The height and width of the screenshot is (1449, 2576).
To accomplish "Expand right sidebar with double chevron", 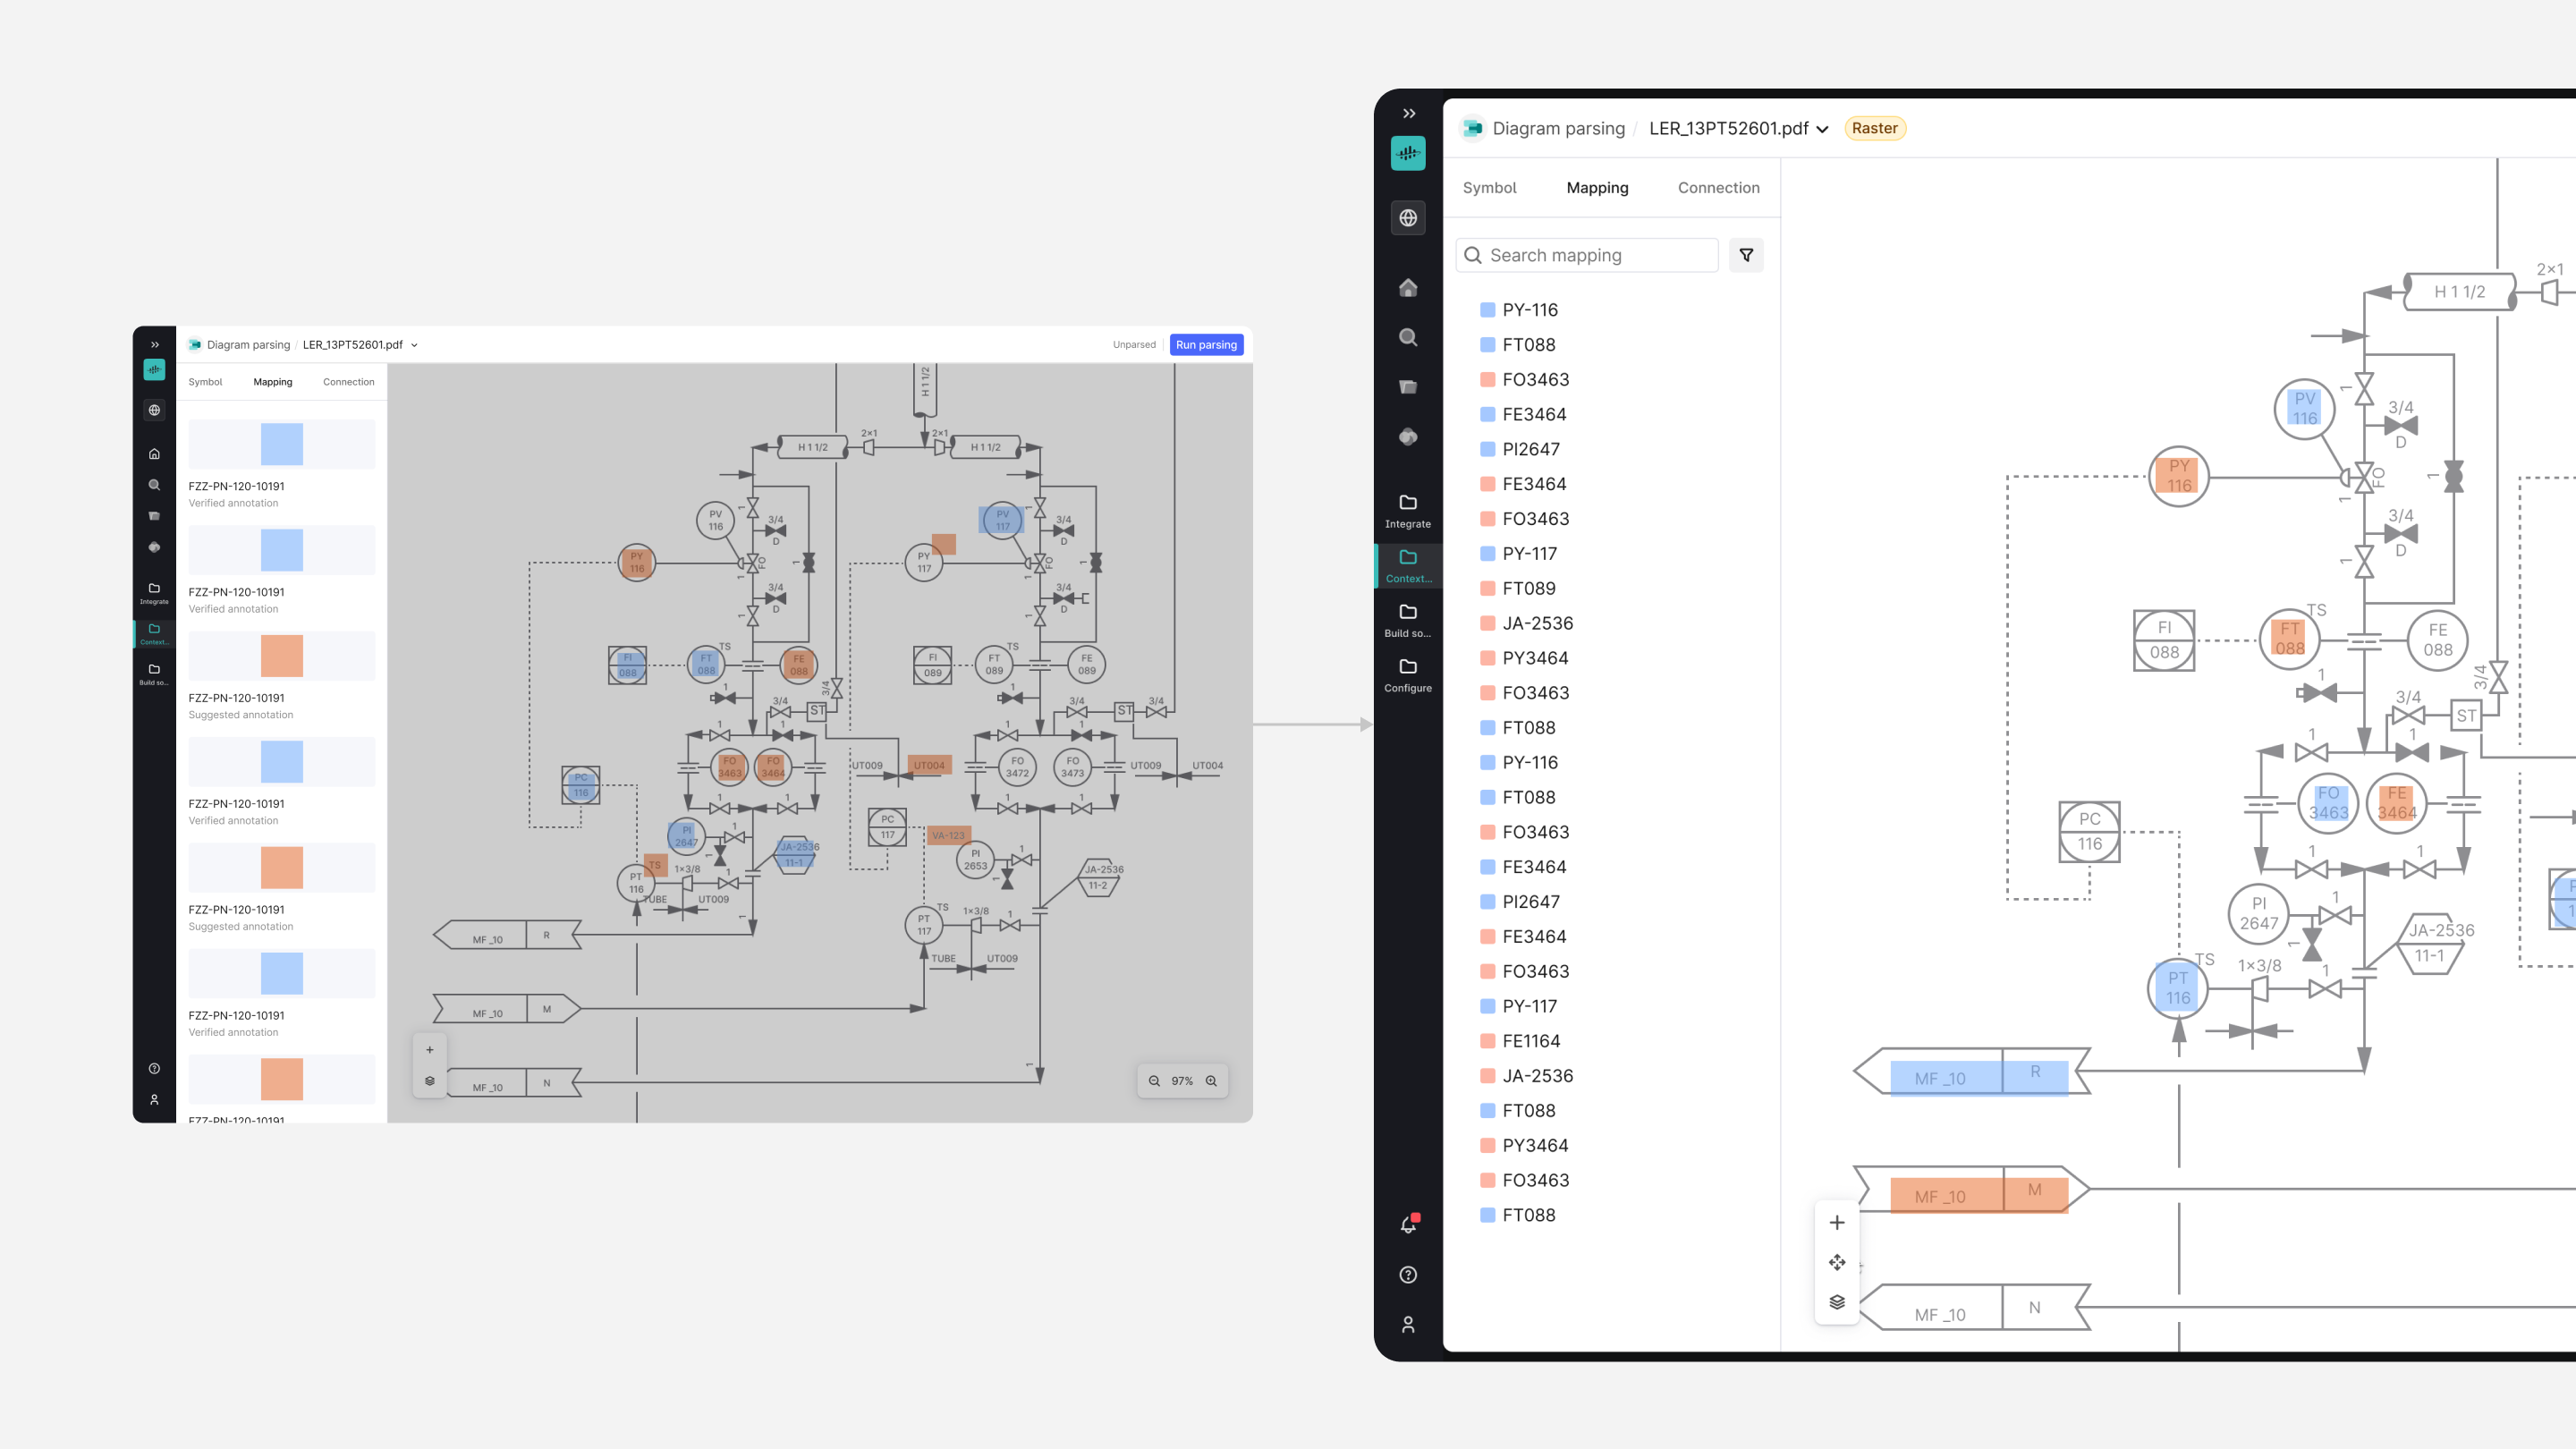I will tap(1408, 114).
